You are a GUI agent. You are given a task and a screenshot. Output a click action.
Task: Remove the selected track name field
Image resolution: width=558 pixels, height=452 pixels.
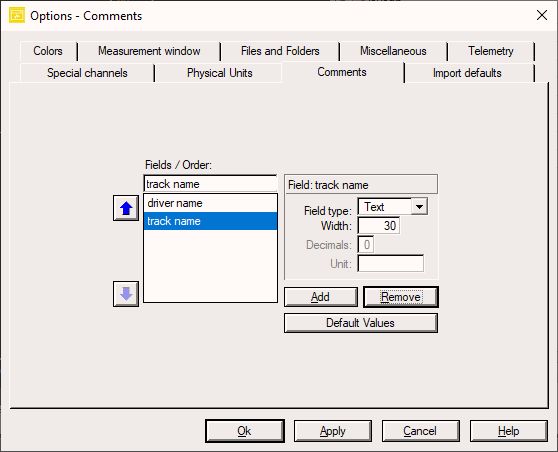401,297
